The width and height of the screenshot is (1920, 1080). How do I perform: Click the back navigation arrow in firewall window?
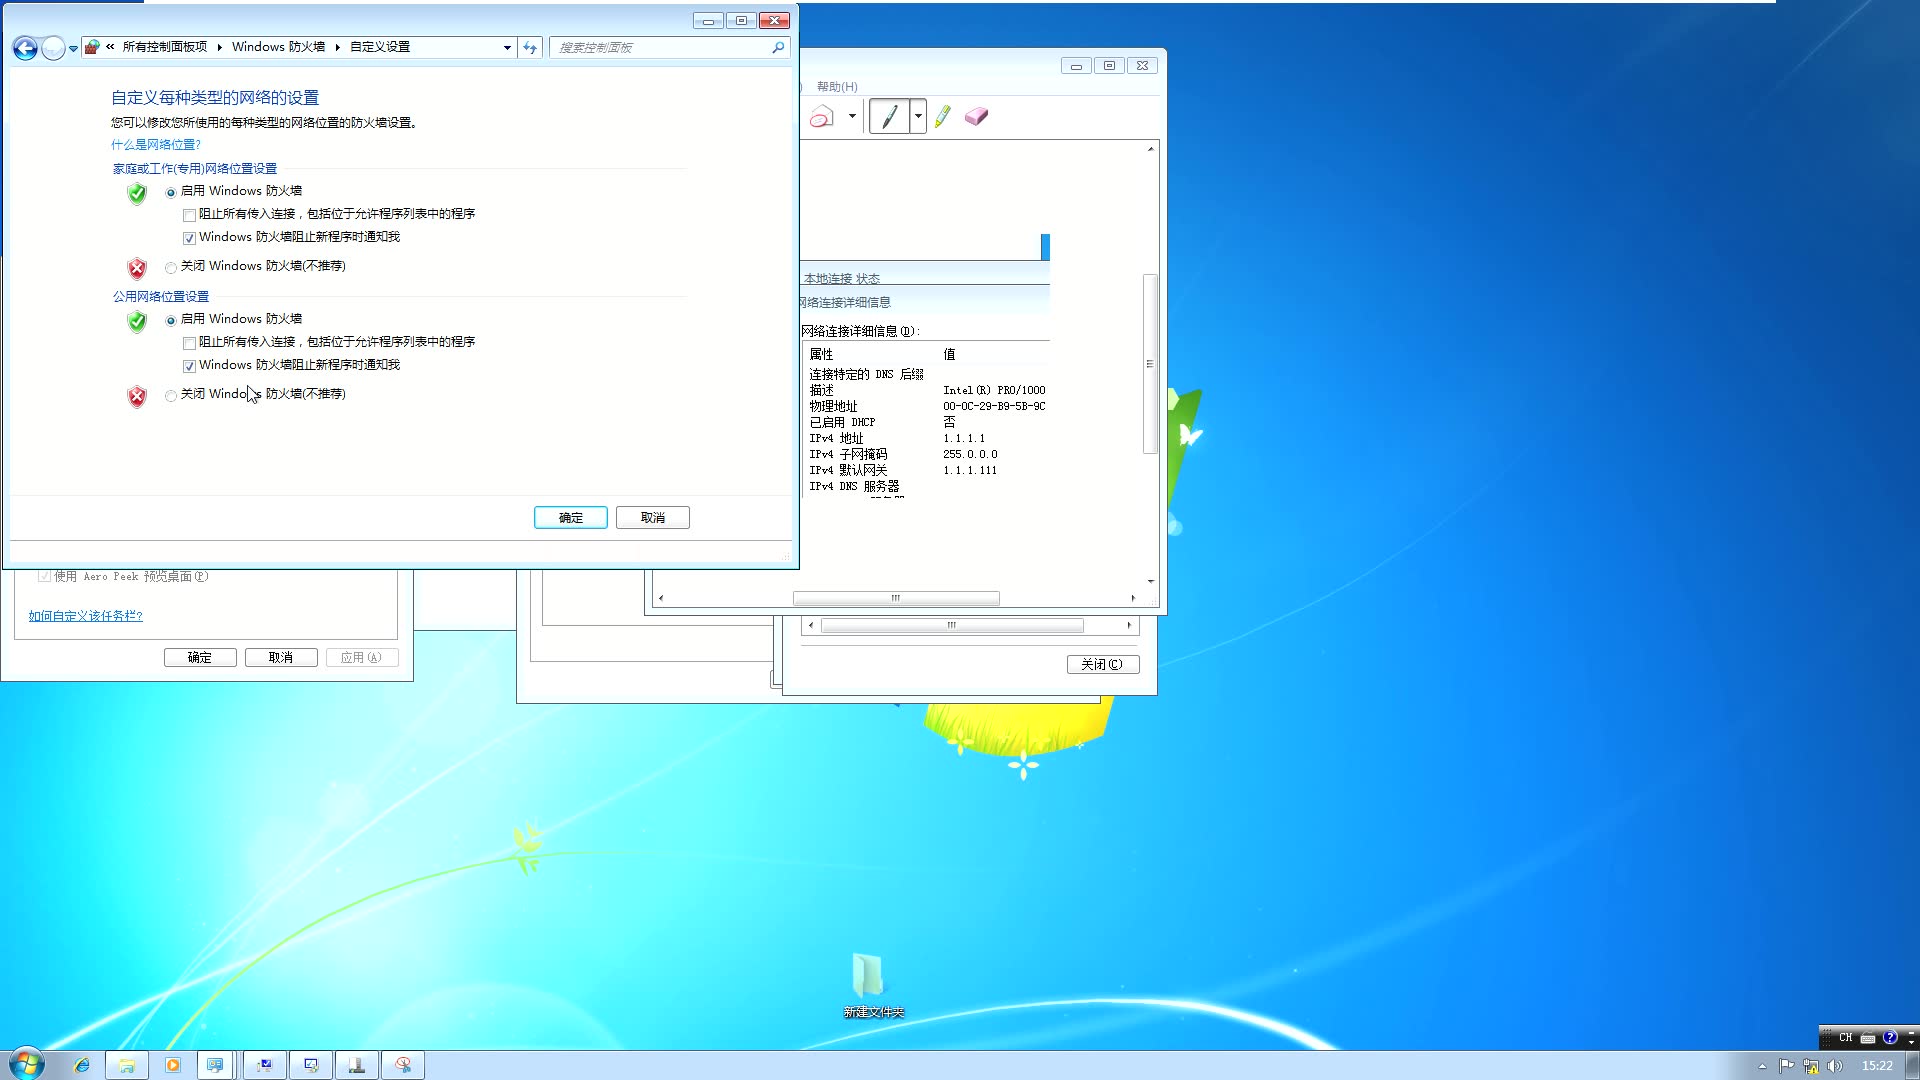[25, 47]
